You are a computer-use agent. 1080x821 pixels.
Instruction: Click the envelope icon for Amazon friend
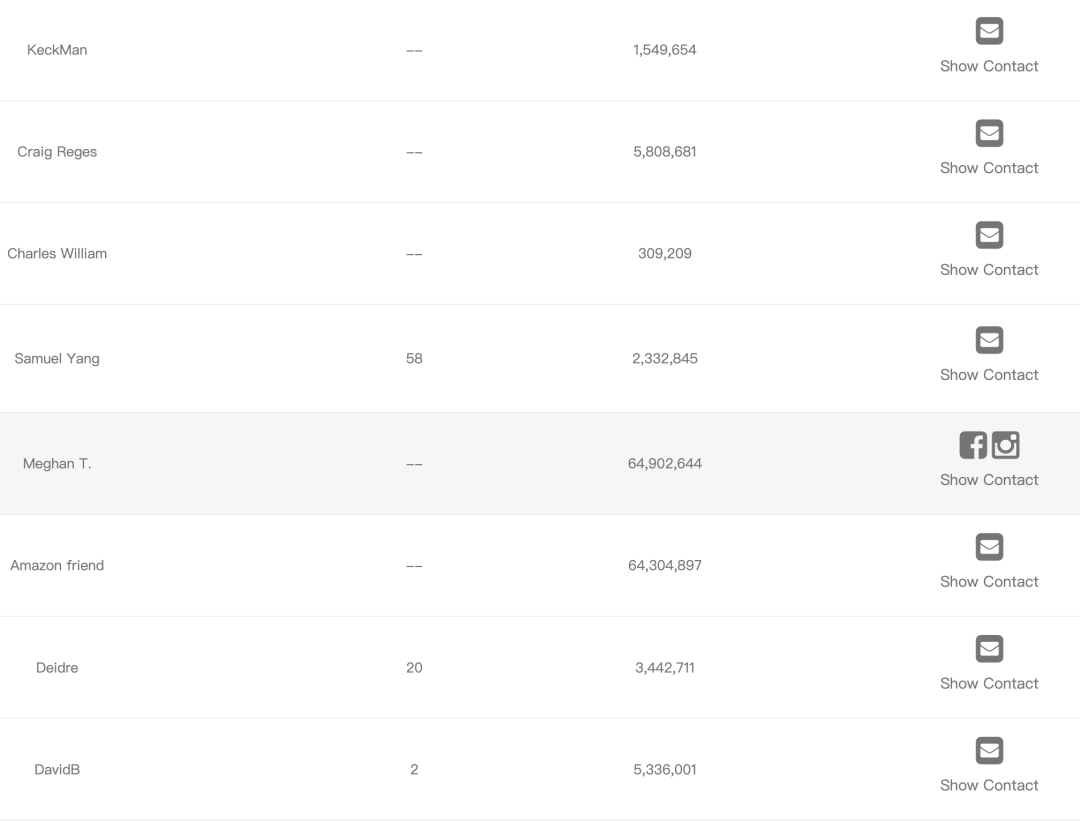click(989, 547)
